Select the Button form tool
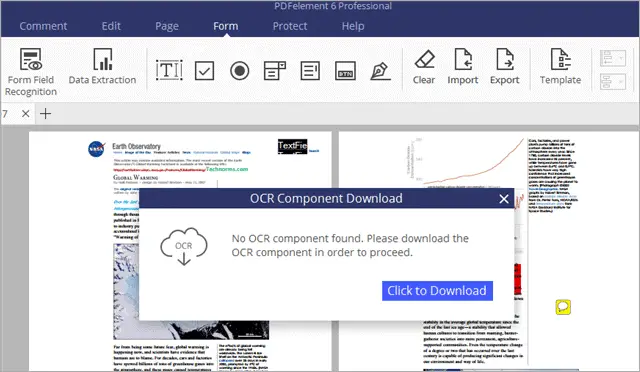This screenshot has width=640, height=372. tap(345, 70)
